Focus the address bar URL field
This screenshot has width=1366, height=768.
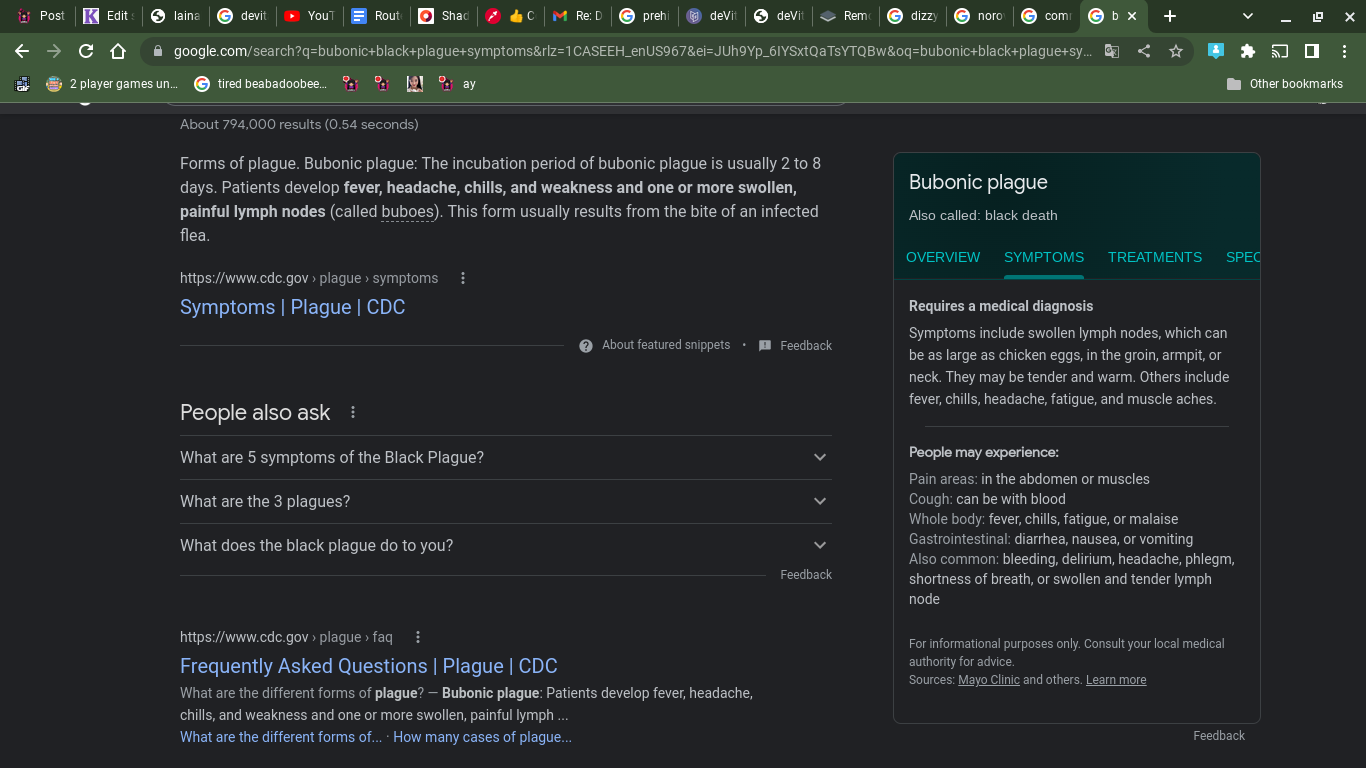[x=633, y=51]
